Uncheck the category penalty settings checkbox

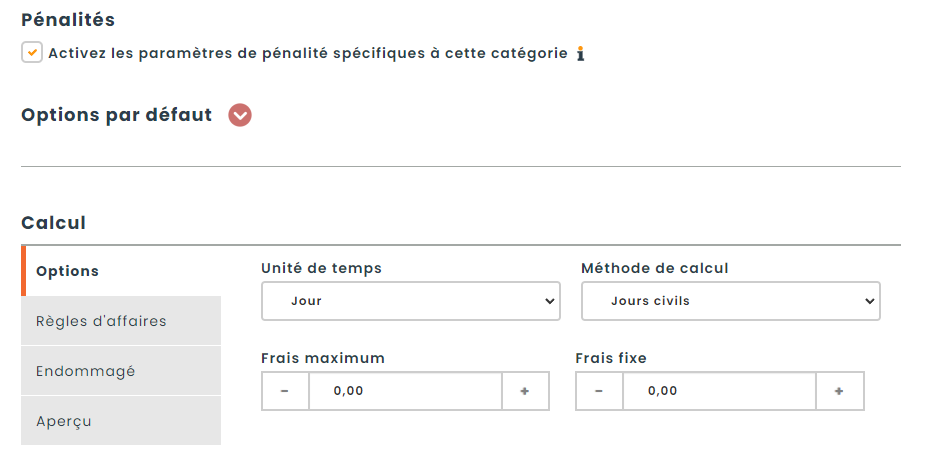(x=32, y=52)
